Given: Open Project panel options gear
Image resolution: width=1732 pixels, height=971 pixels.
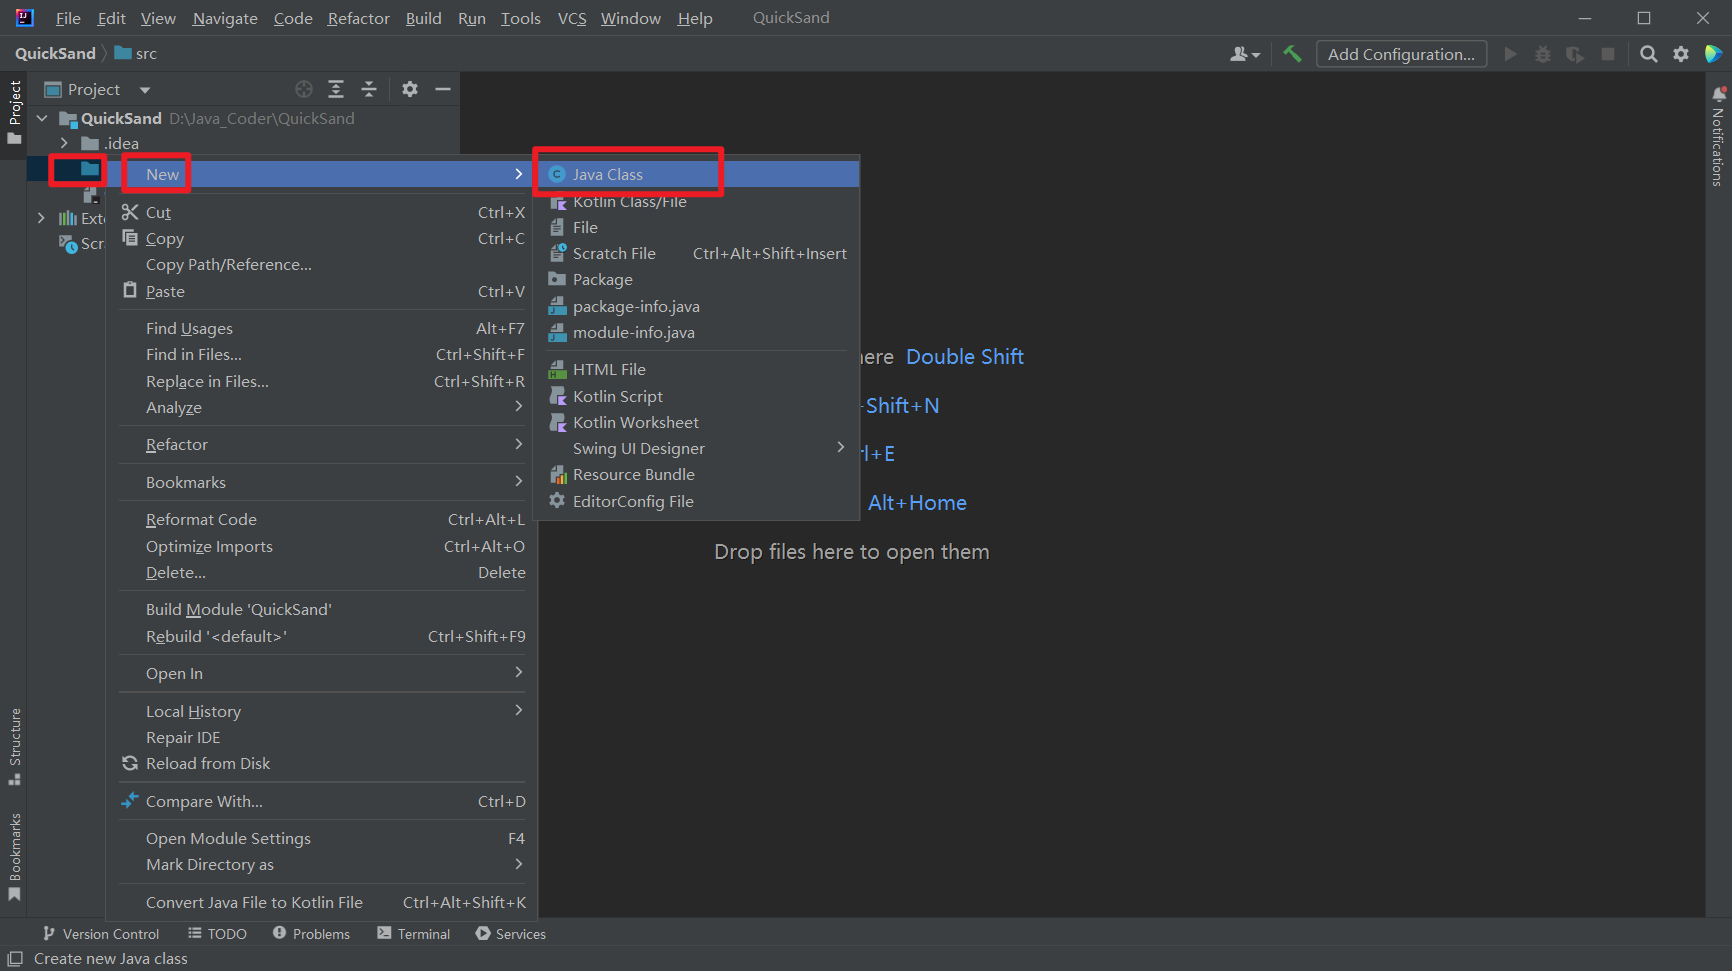Looking at the screenshot, I should (410, 89).
